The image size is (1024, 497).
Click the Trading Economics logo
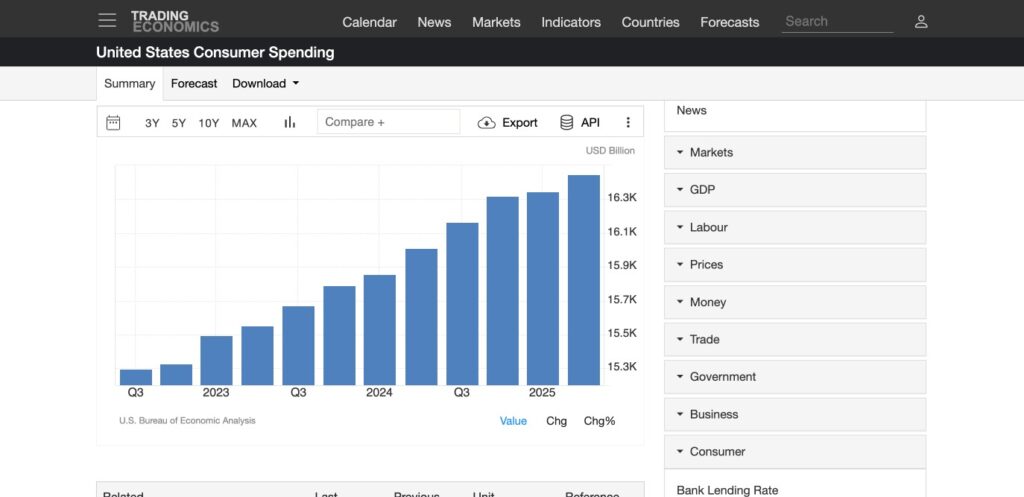click(x=175, y=21)
